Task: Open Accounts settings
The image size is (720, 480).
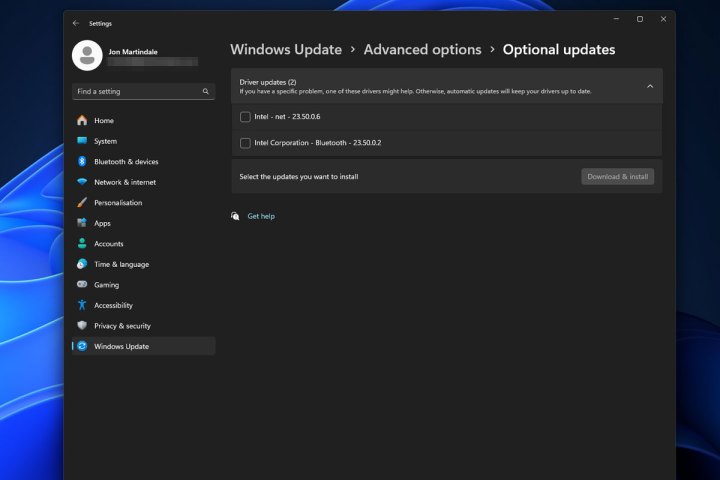Action: point(143,243)
